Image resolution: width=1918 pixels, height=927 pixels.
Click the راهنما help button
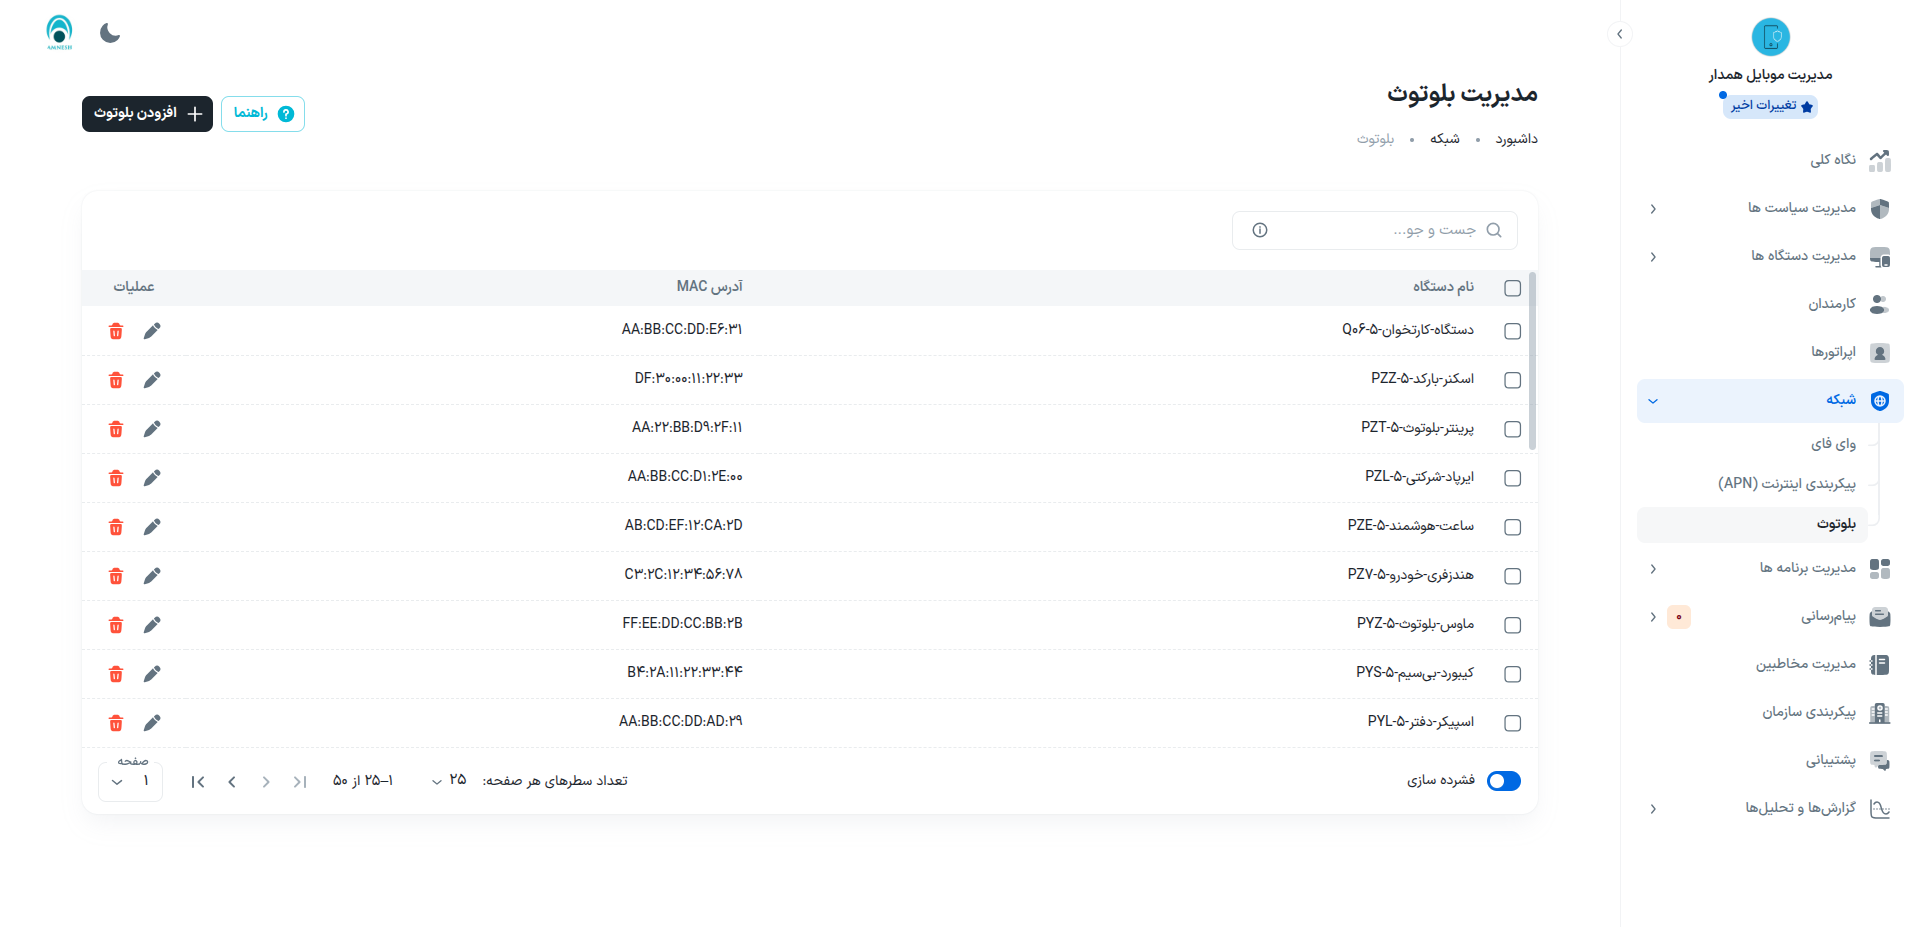coord(262,114)
